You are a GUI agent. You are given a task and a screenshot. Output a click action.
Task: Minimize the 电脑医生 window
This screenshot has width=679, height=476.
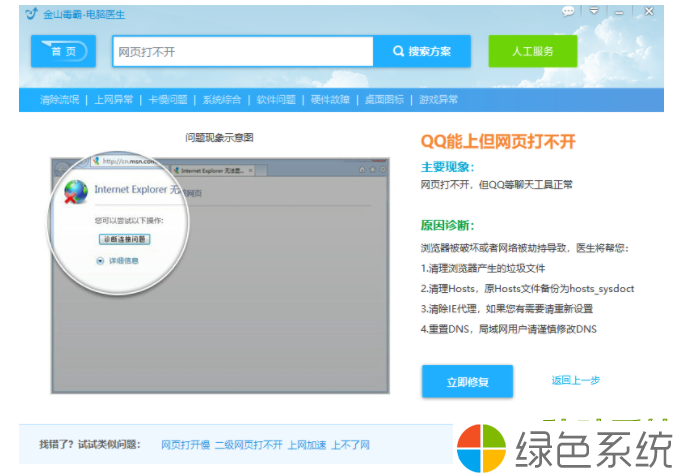(619, 12)
